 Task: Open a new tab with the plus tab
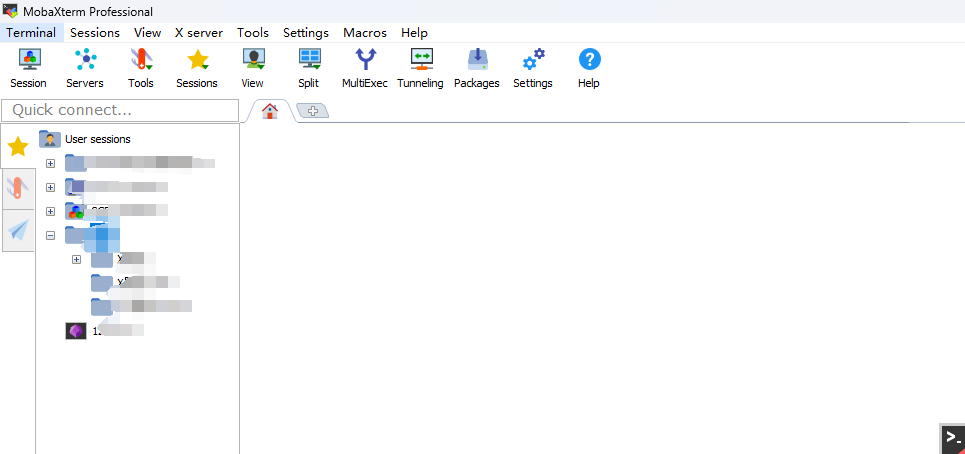coord(313,111)
